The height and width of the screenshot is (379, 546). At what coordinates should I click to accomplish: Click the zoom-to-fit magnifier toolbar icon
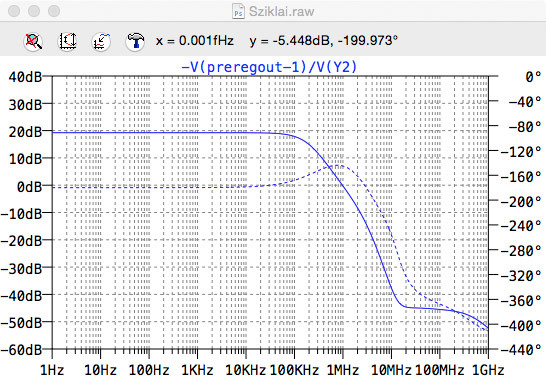point(33,41)
